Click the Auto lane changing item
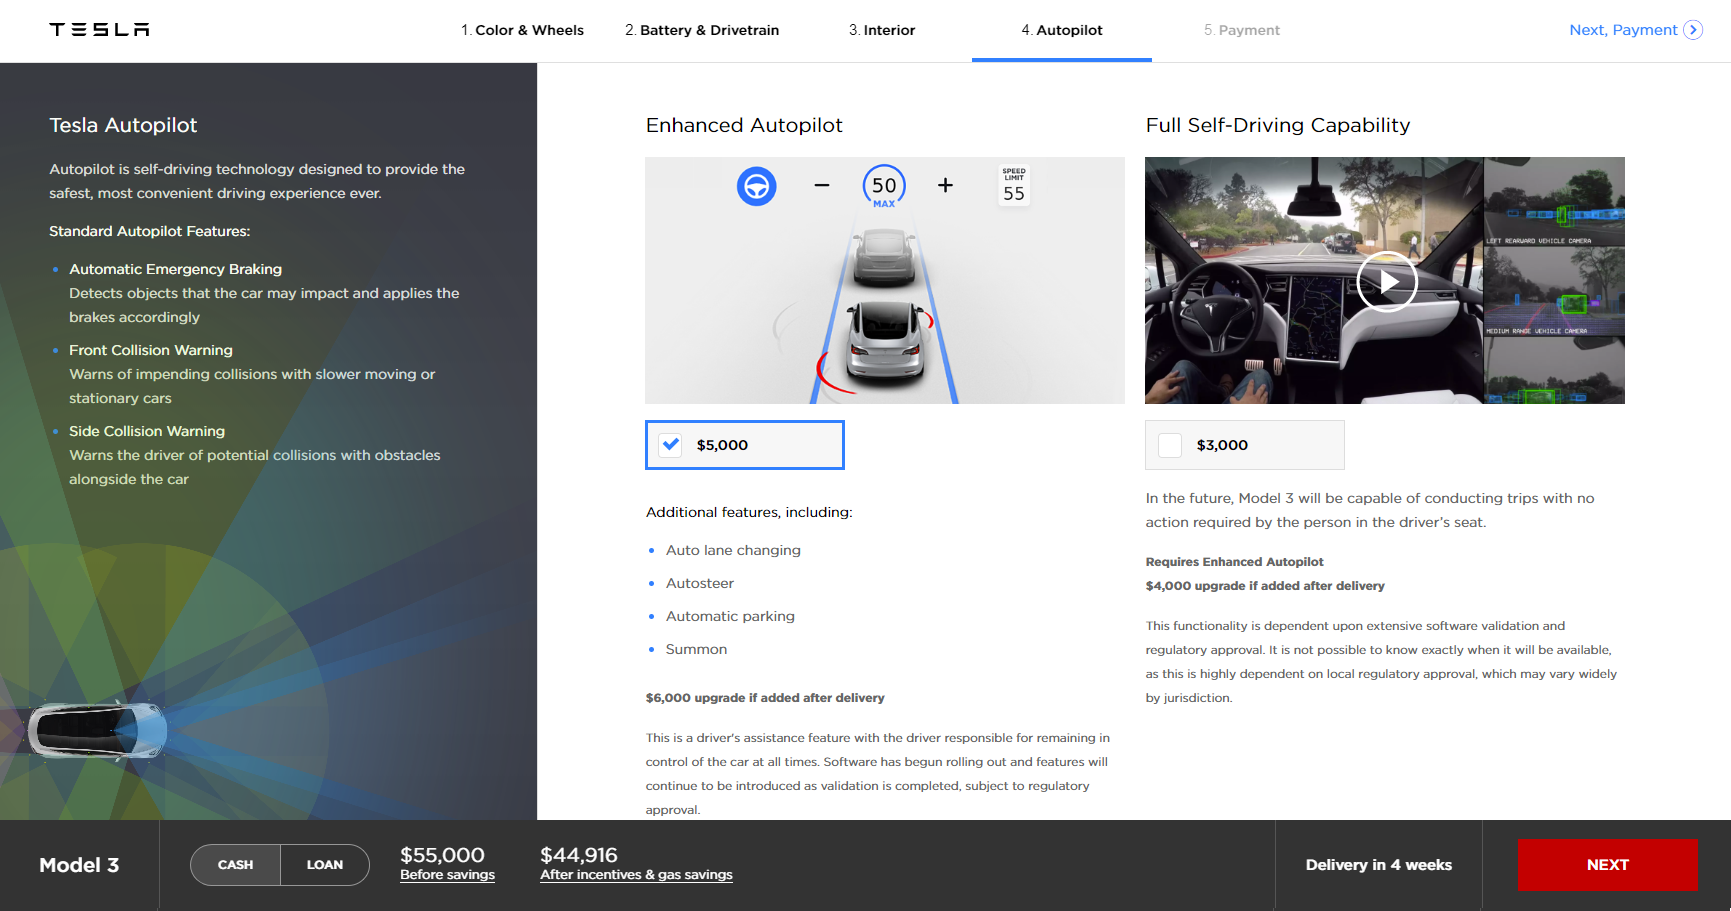The image size is (1731, 911). tap(733, 550)
